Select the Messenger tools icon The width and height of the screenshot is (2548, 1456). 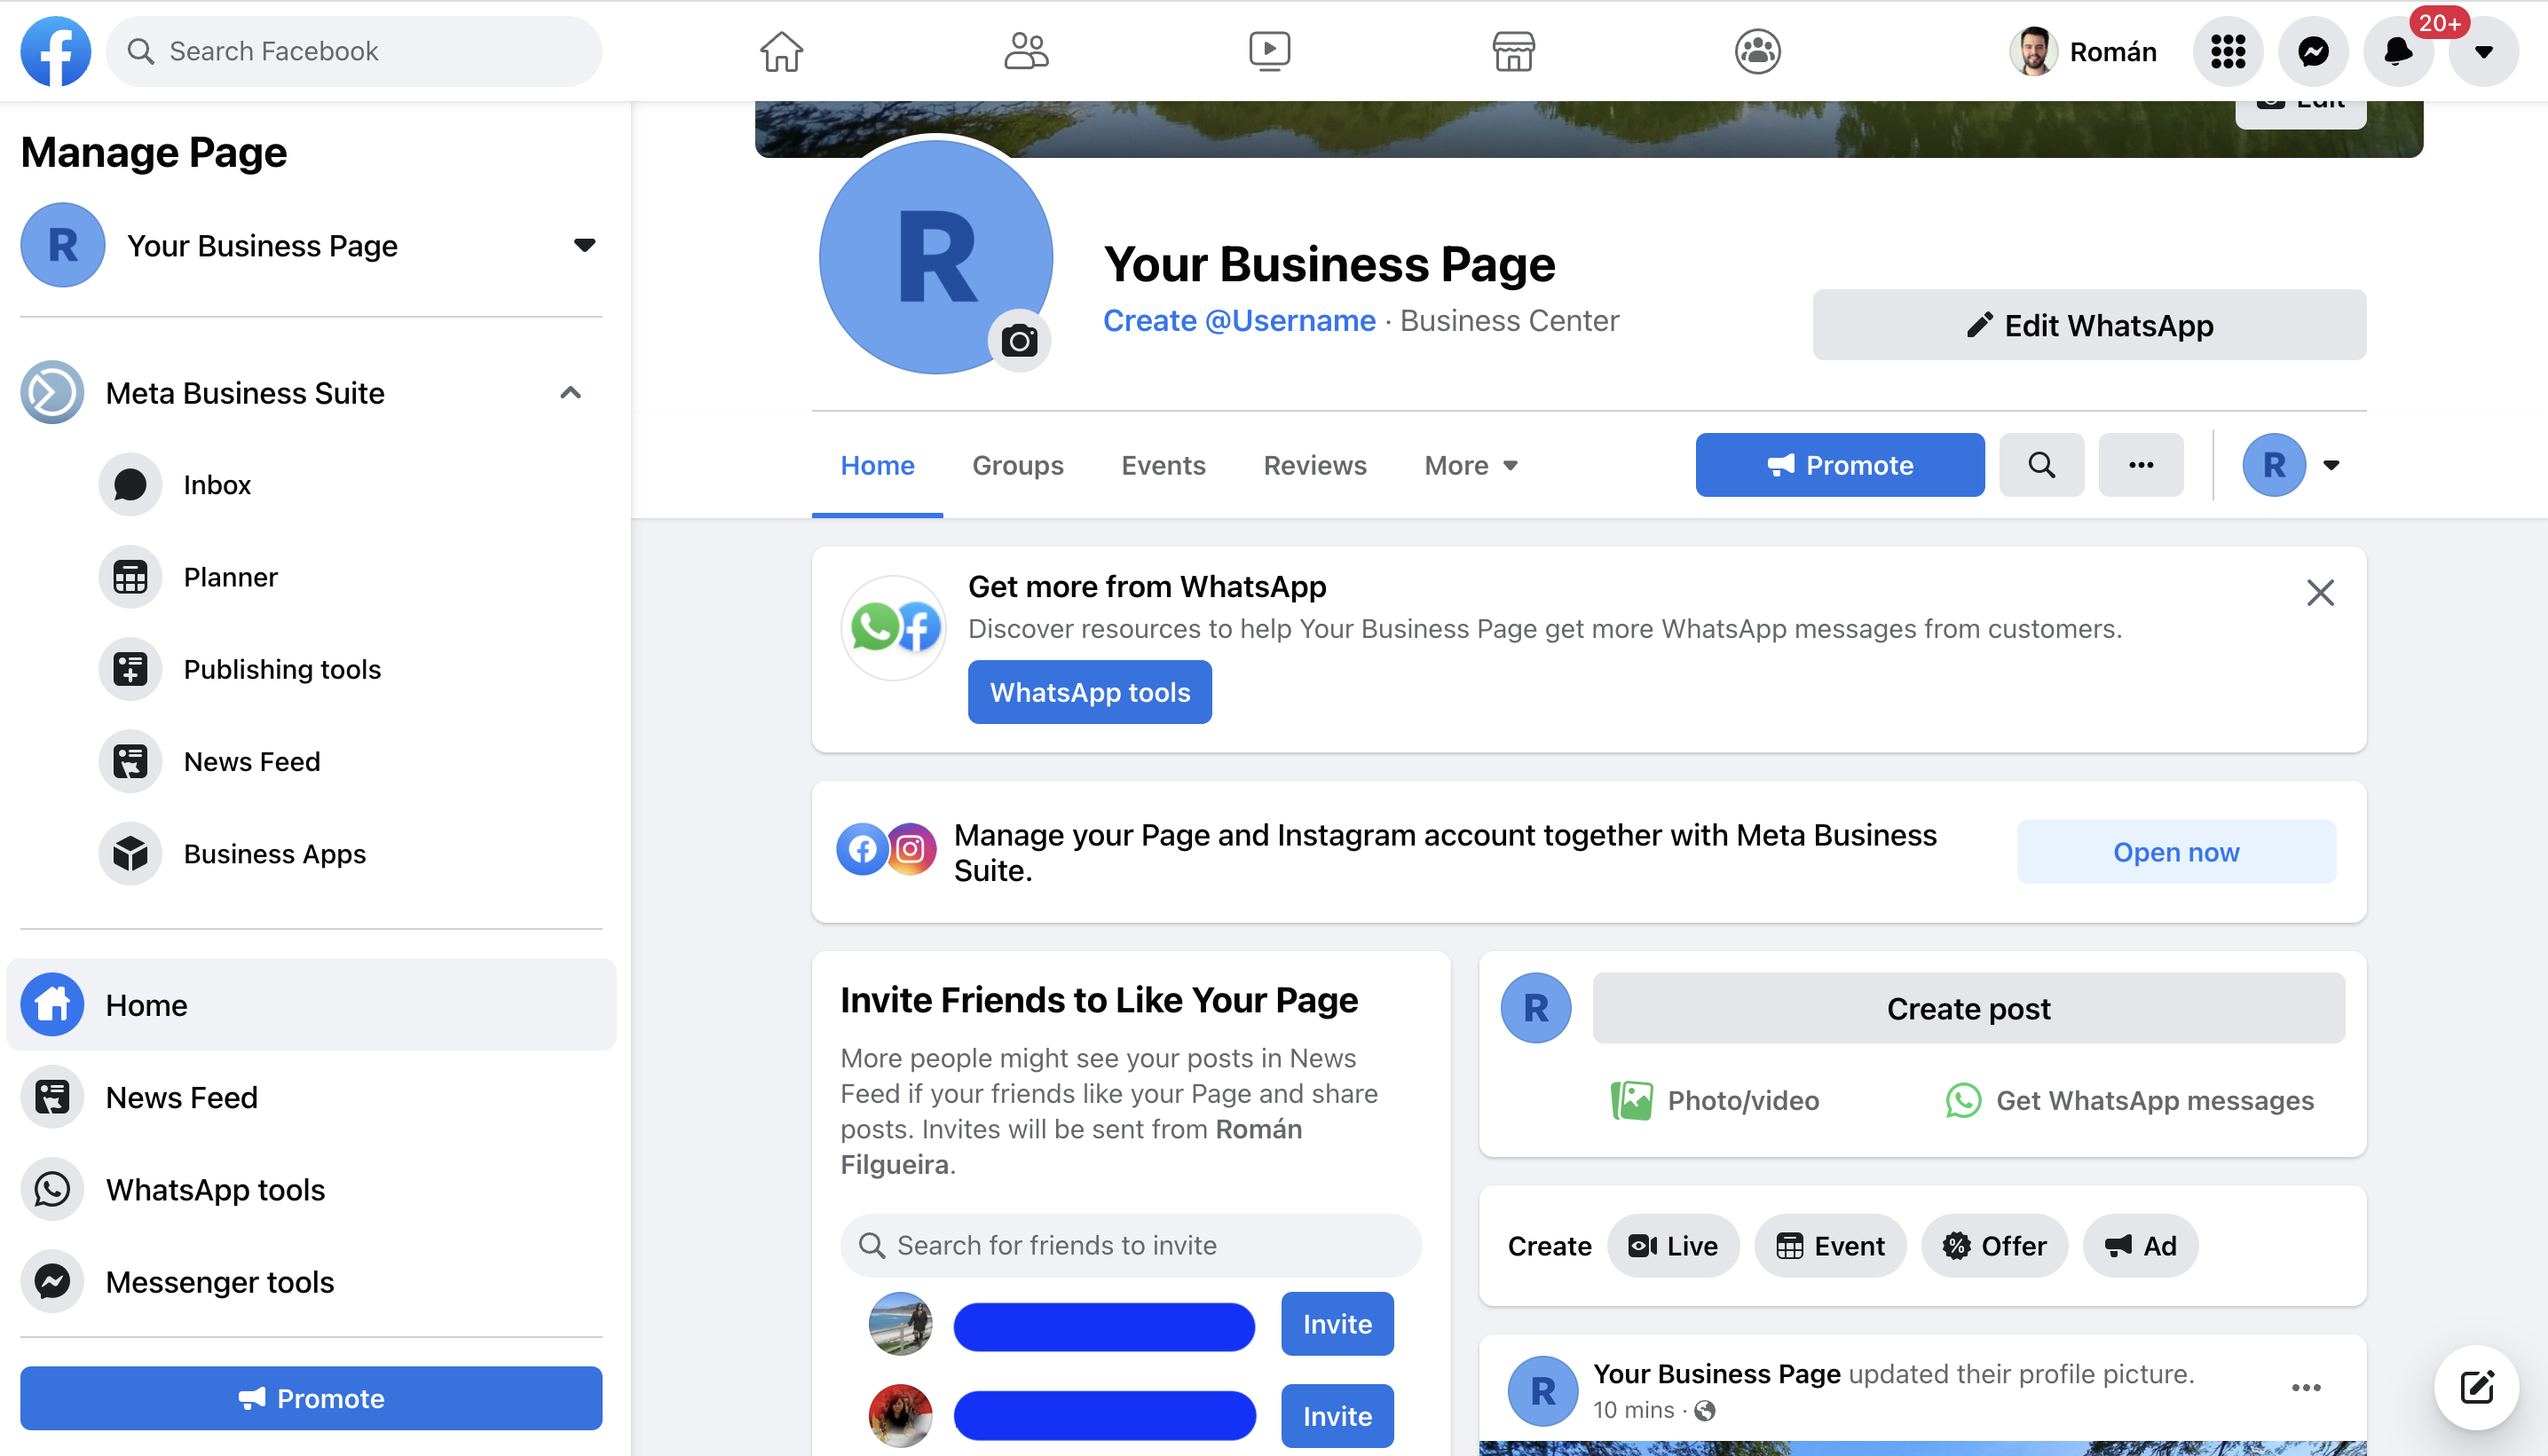point(51,1281)
